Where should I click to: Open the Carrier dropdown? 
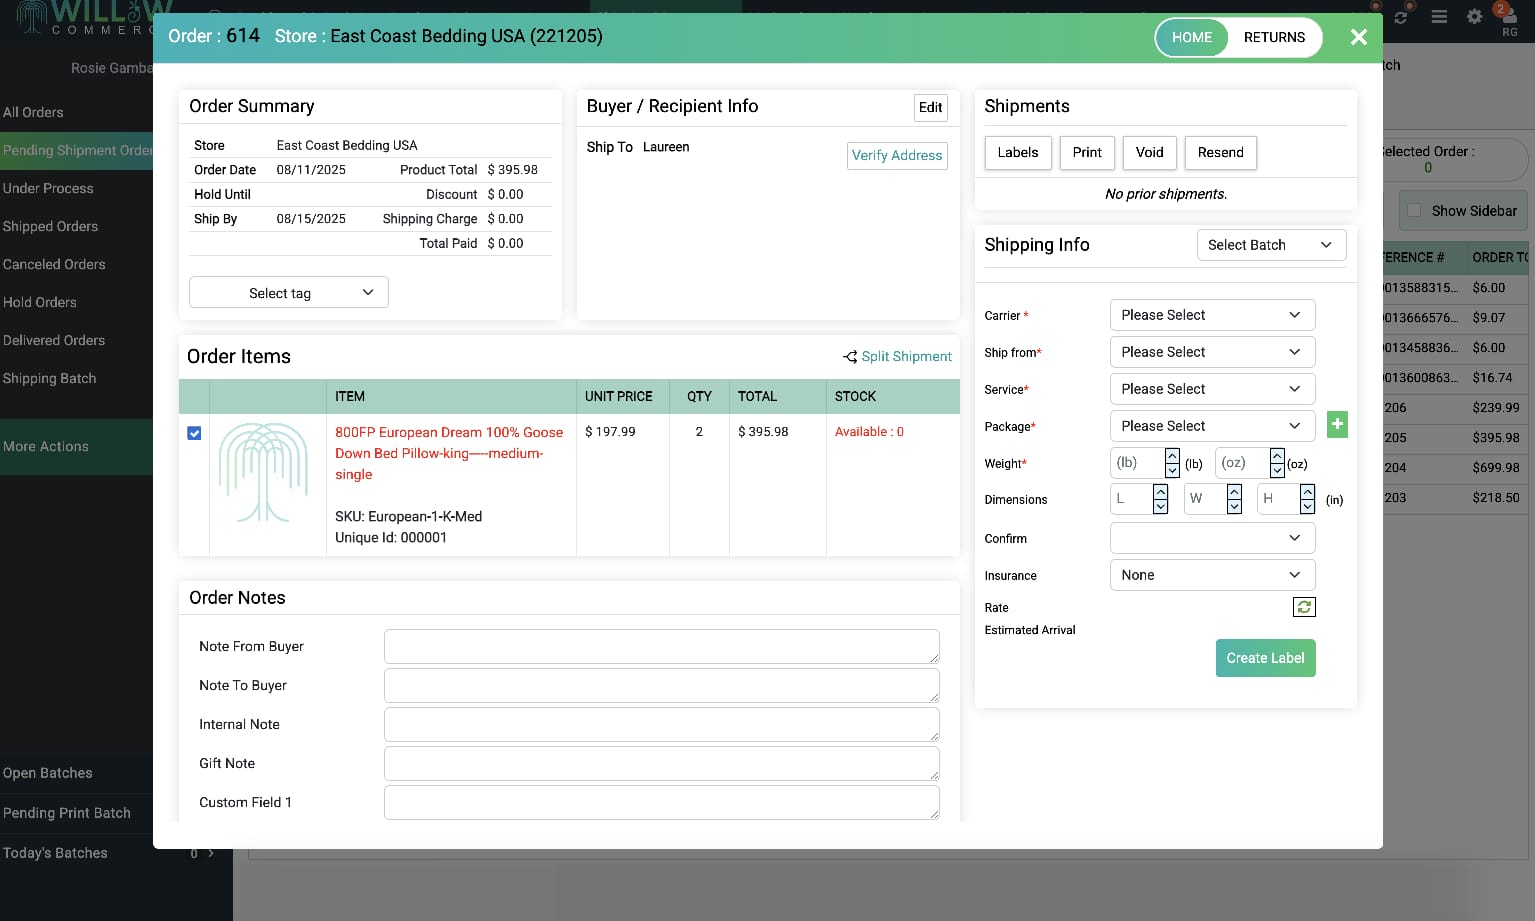point(1212,315)
